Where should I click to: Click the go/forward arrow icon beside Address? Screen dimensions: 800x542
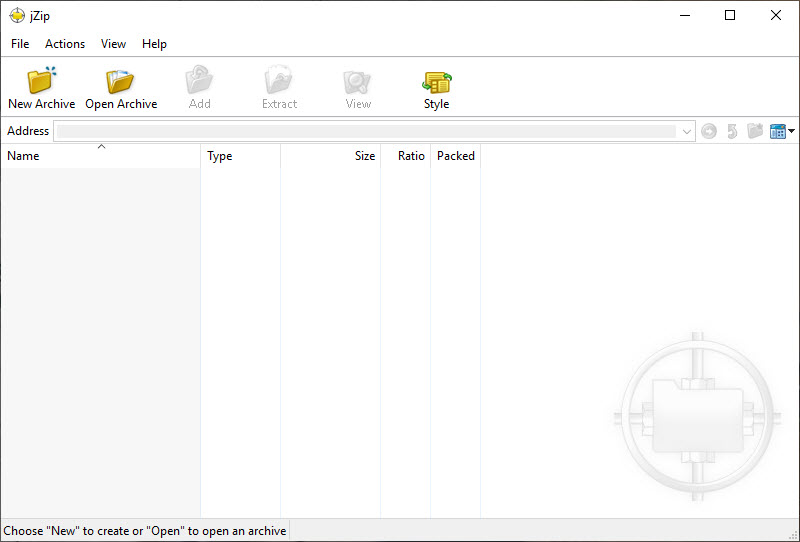[709, 131]
